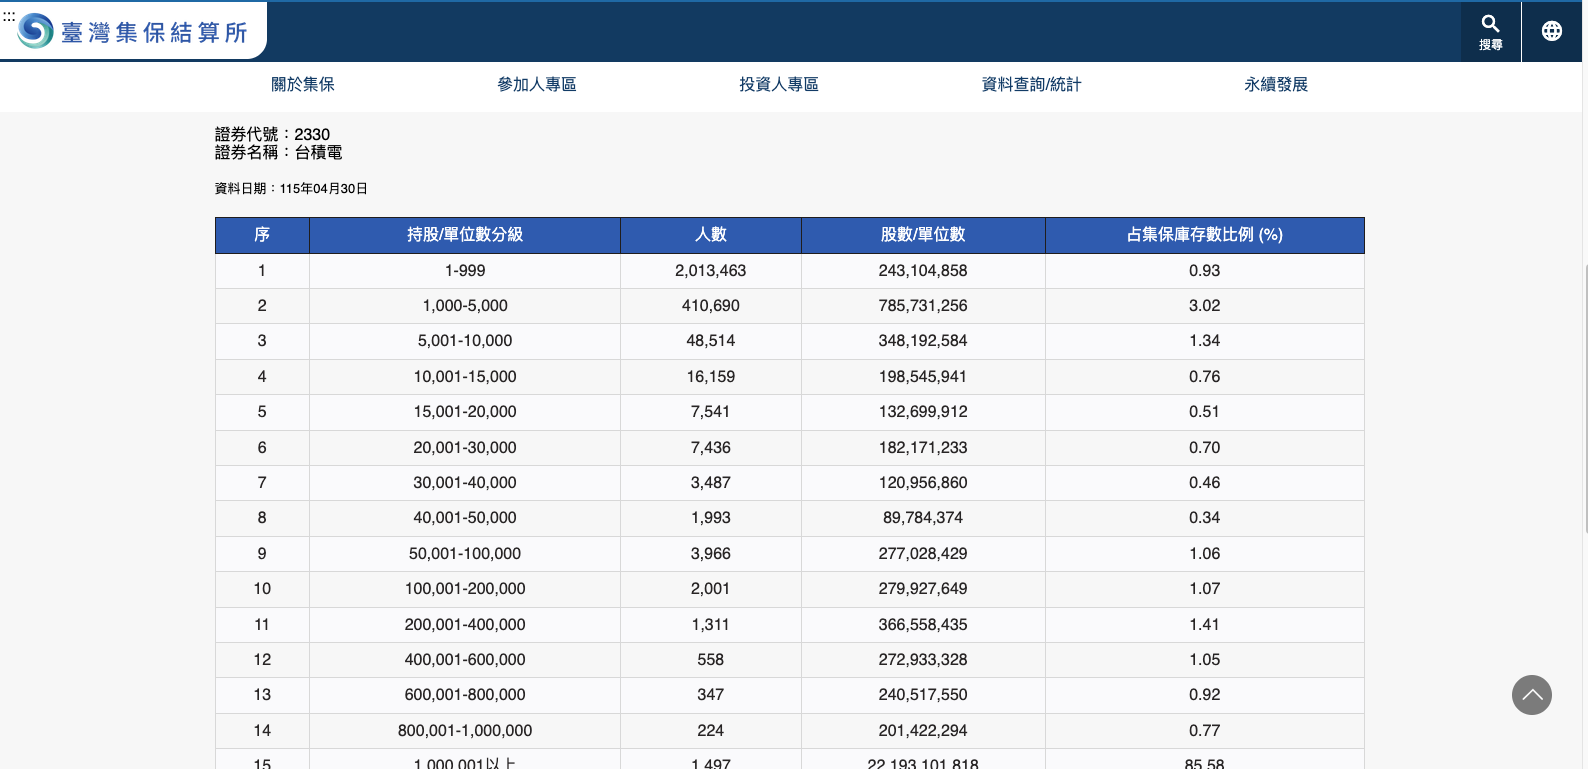Open the 投資人專區 menu
Viewport: 1588px width, 769px height.
(779, 85)
